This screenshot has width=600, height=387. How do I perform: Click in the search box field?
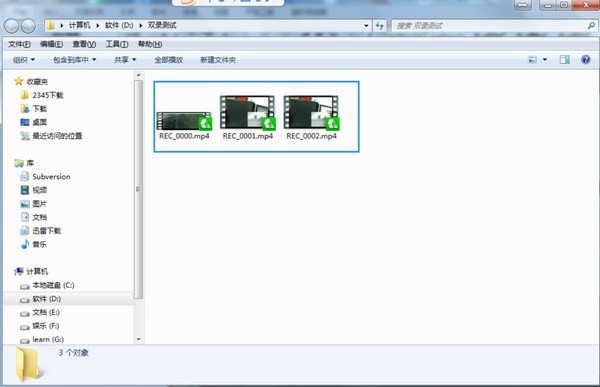(490, 26)
